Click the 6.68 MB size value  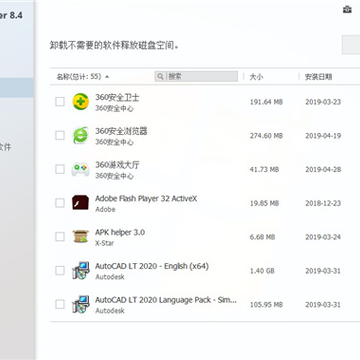[x=262, y=237]
